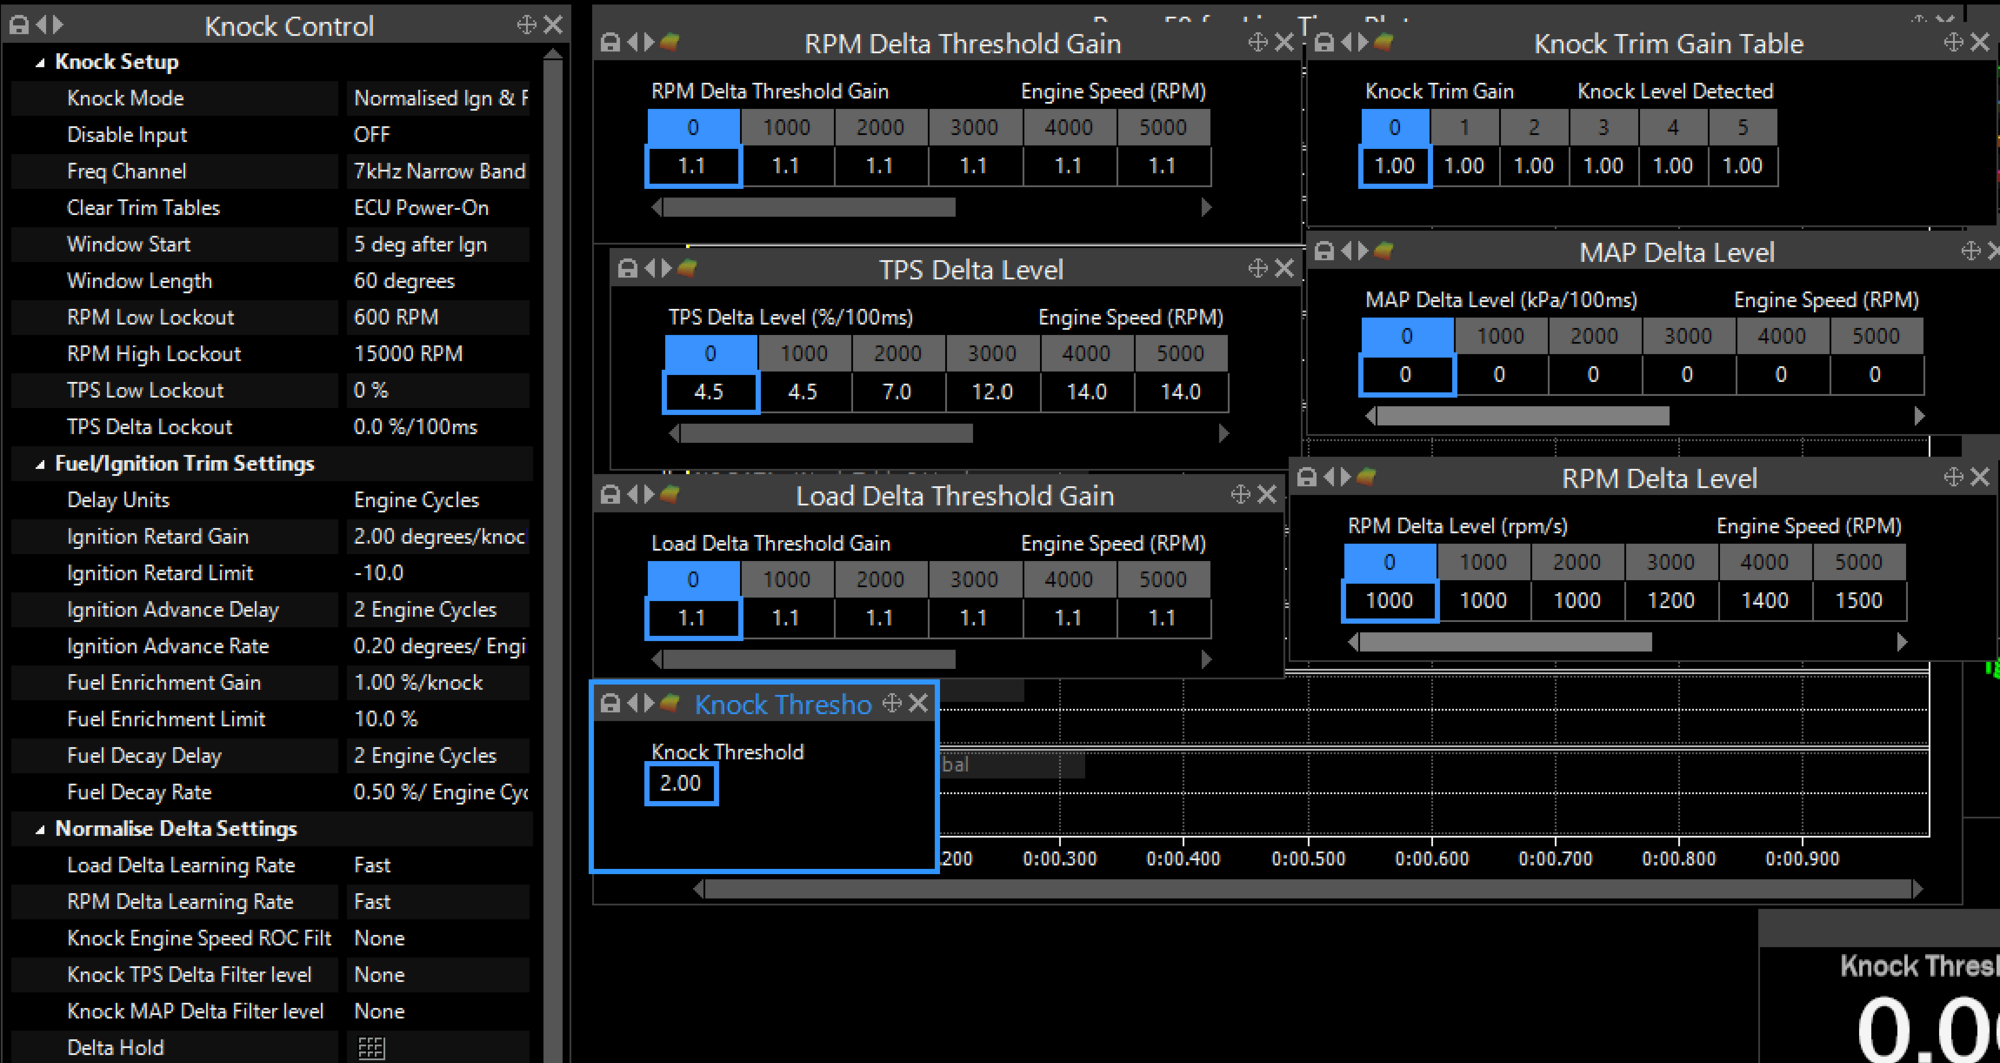Select the 12.0 cell in TPS Delta Level table
Image resolution: width=2000 pixels, height=1063 pixels.
point(991,392)
